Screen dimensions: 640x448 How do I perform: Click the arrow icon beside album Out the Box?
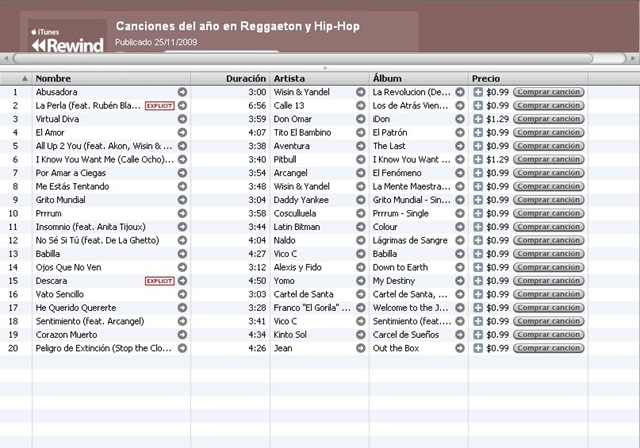pos(460,348)
